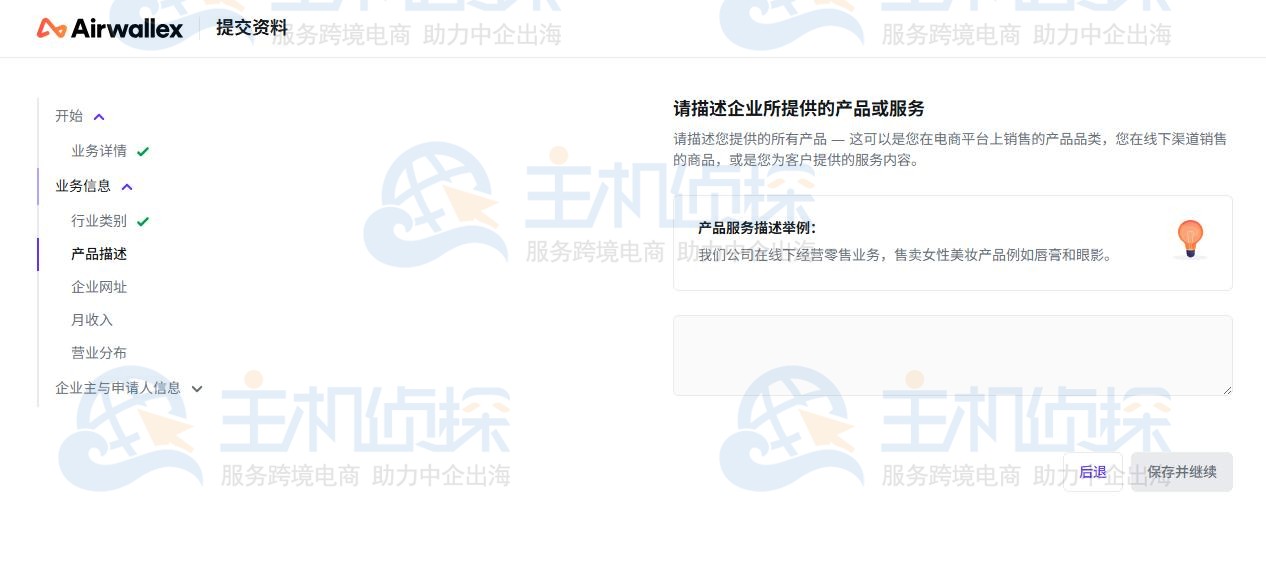Click the orange lightbulb tip icon
The image size is (1266, 572).
pos(1189,239)
